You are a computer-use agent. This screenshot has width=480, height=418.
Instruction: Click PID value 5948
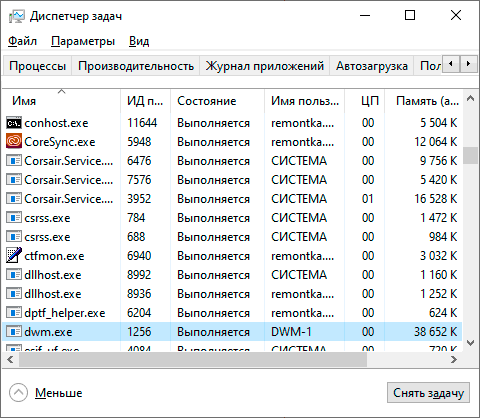coord(139,142)
